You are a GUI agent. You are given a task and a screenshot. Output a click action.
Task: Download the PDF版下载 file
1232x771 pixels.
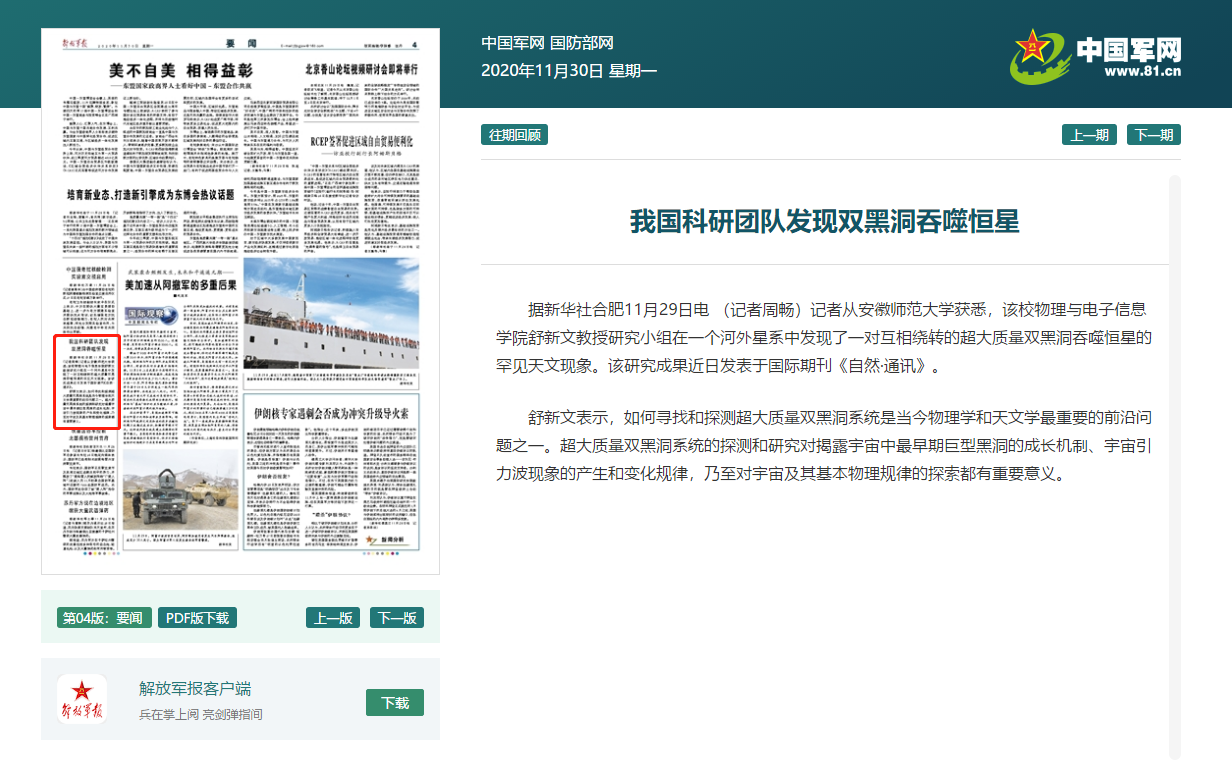coord(197,618)
